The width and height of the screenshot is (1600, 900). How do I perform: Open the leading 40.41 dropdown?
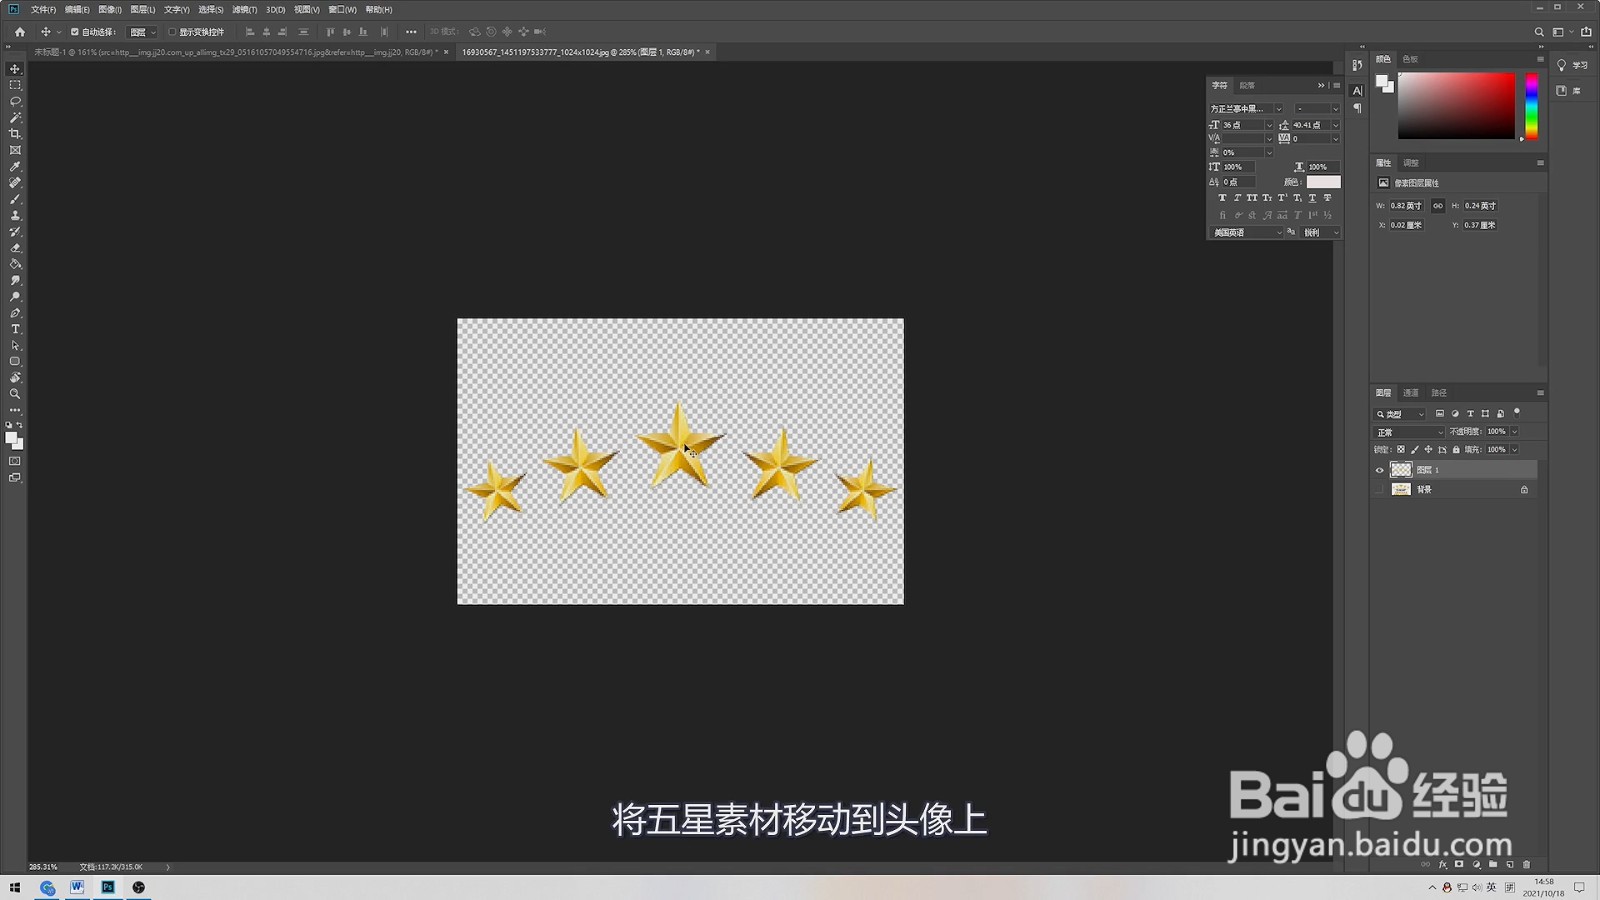(x=1335, y=125)
